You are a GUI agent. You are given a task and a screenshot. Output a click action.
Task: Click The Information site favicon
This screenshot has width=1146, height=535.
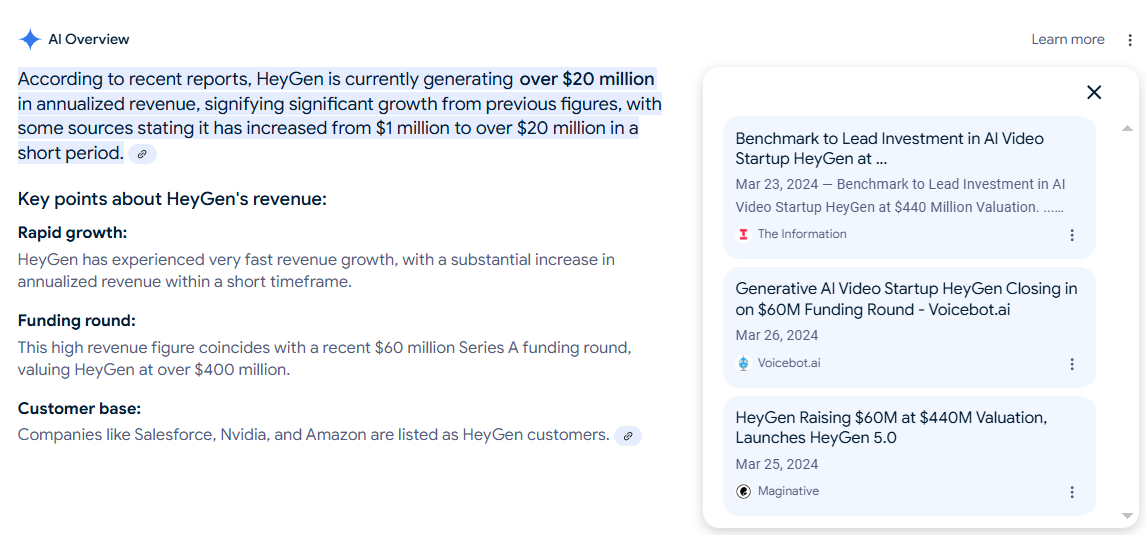[x=743, y=235]
